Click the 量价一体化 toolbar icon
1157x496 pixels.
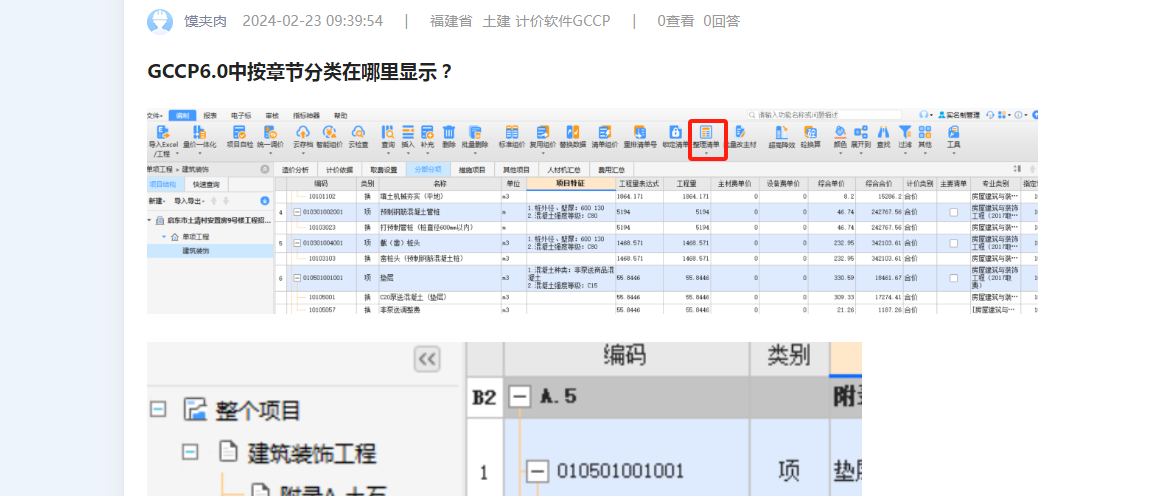pyautogui.click(x=199, y=132)
